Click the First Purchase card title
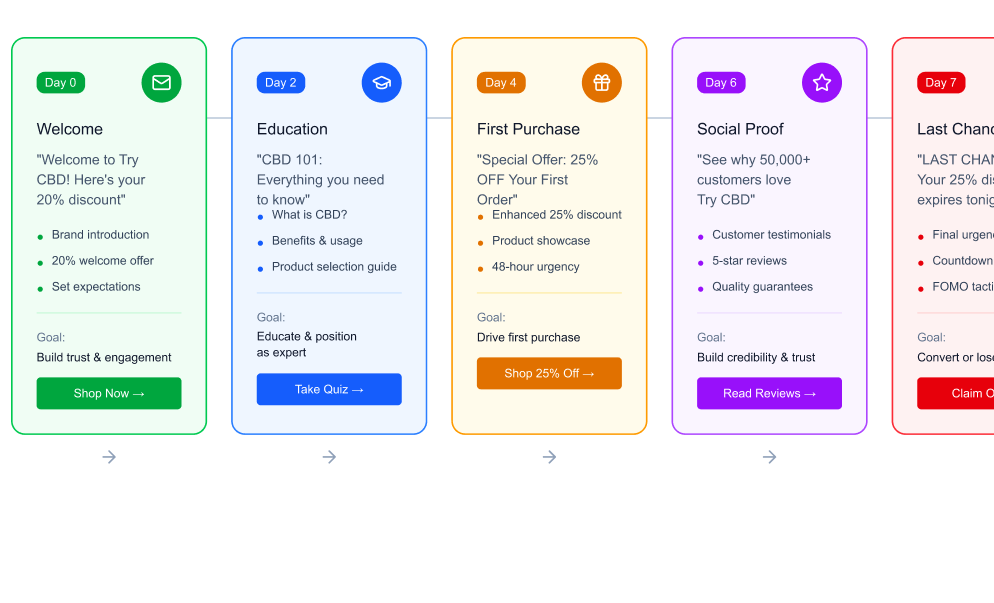994x603 pixels. (x=528, y=129)
